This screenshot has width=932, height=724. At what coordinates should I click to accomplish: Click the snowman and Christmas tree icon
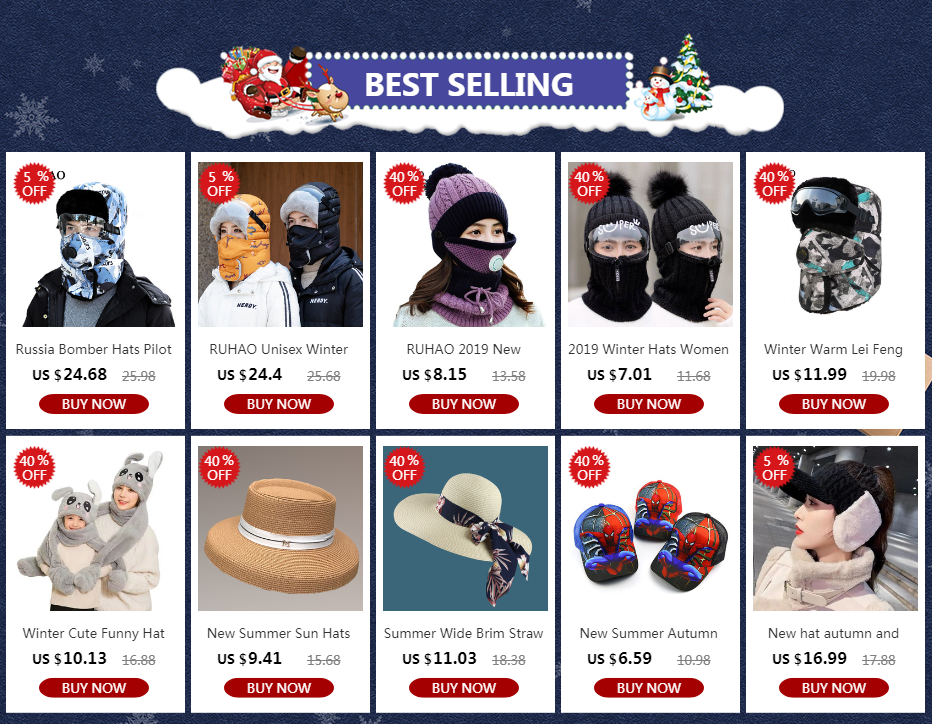(674, 78)
